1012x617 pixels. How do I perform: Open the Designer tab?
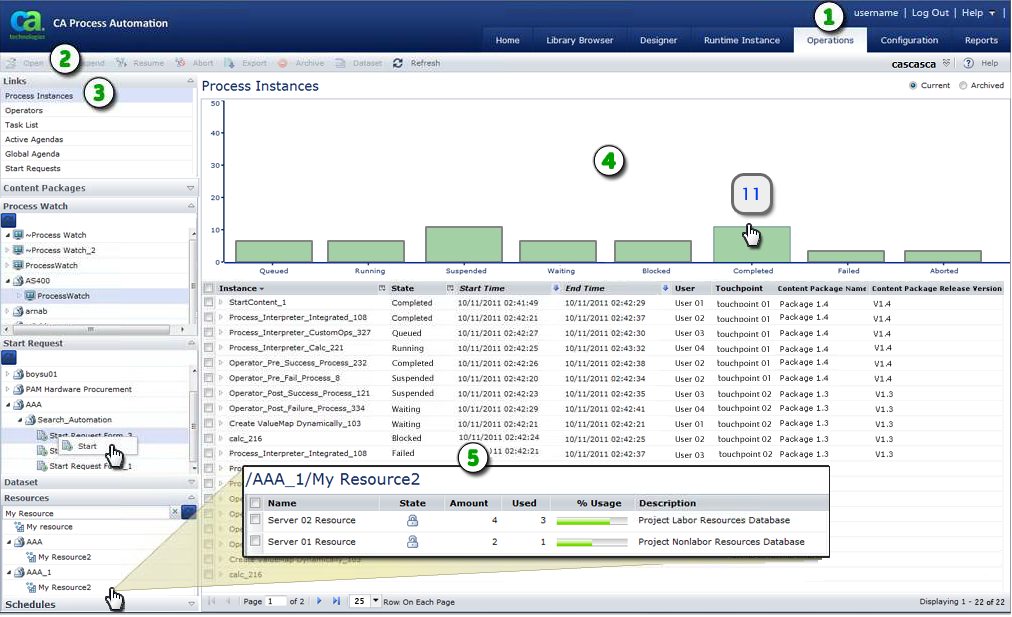click(x=658, y=40)
